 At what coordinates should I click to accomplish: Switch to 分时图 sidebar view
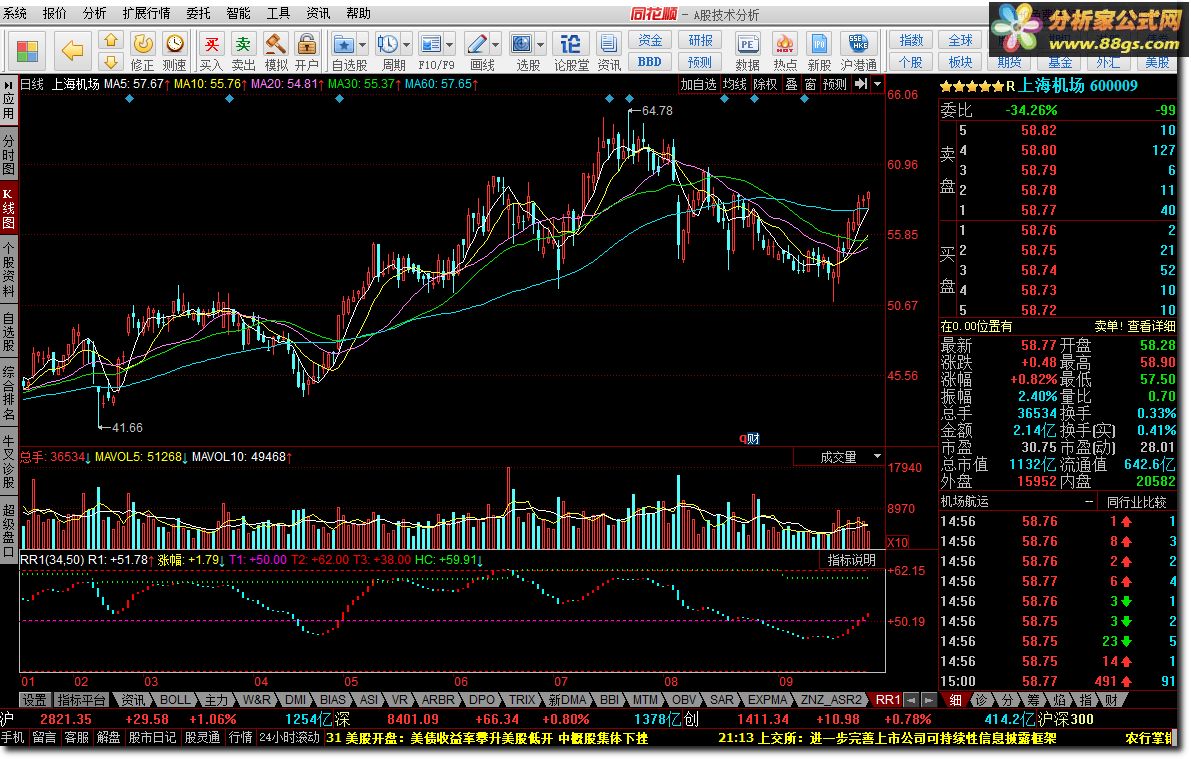(x=8, y=154)
